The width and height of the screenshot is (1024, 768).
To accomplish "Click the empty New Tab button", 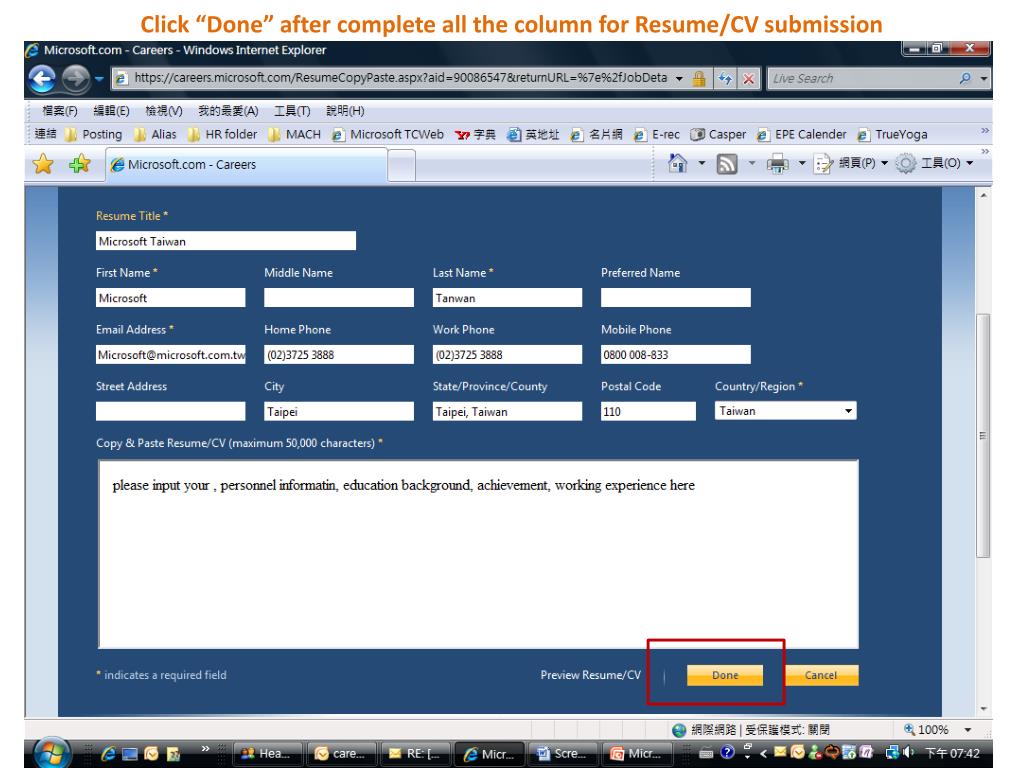I will click(402, 165).
